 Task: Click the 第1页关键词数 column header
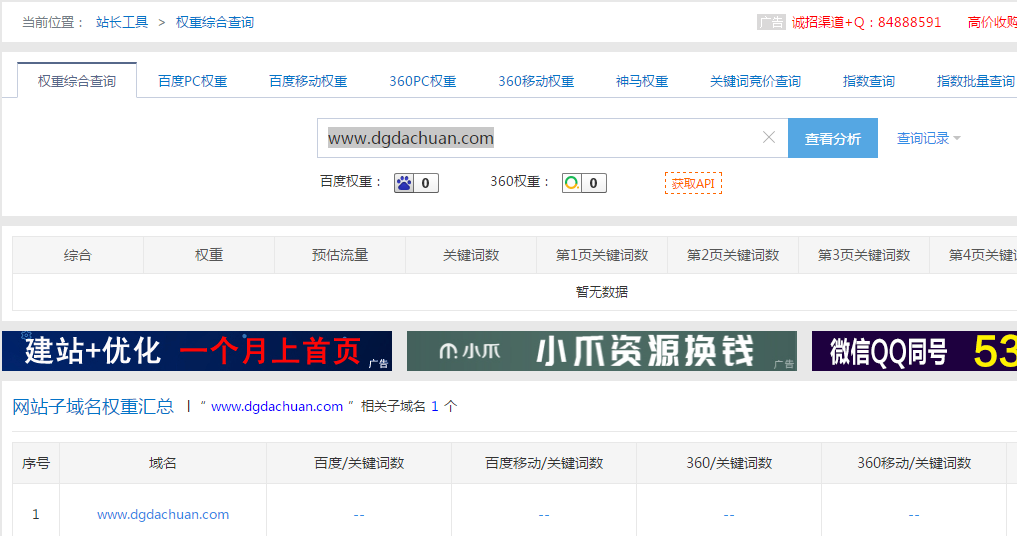click(602, 255)
